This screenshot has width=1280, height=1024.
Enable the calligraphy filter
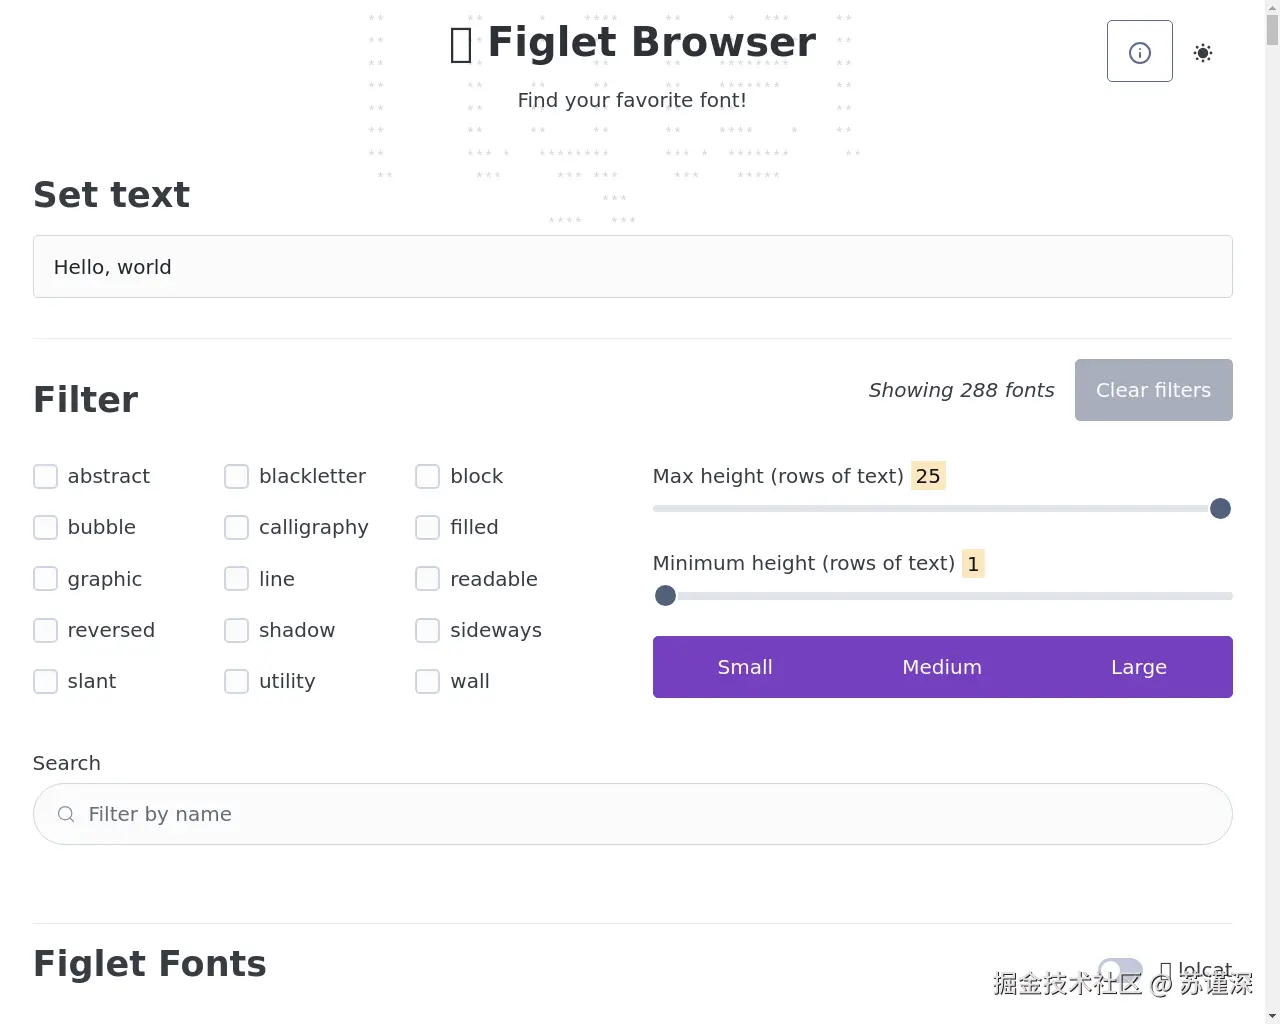click(x=236, y=527)
